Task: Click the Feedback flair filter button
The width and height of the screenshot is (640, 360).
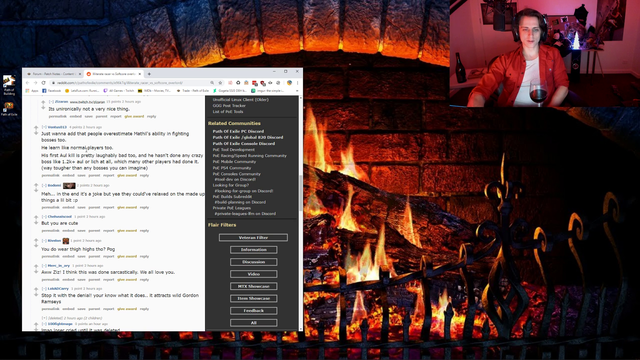Action: (253, 311)
